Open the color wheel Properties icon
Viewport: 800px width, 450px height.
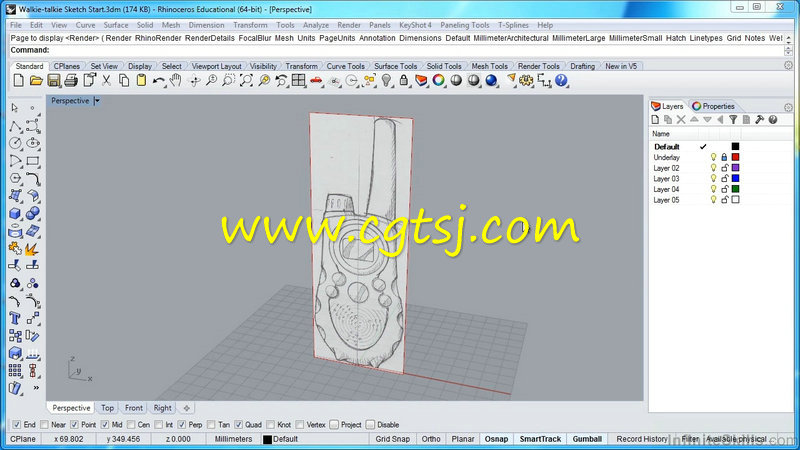438,81
